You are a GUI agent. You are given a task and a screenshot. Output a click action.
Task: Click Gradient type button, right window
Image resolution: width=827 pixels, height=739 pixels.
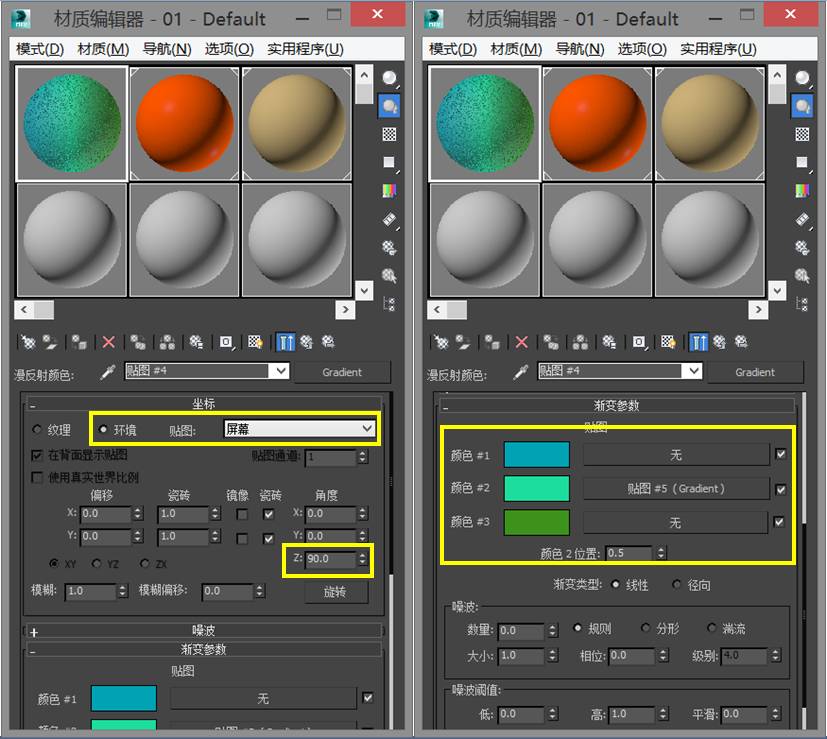click(x=755, y=372)
